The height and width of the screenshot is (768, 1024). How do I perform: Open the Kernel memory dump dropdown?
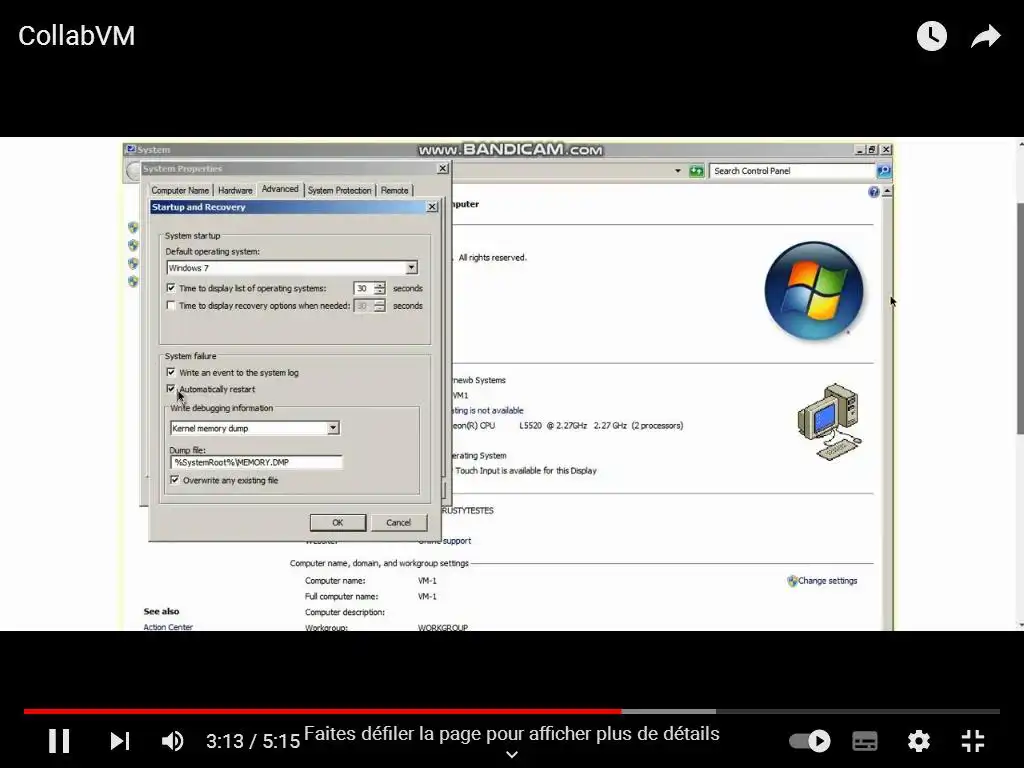pyautogui.click(x=333, y=428)
